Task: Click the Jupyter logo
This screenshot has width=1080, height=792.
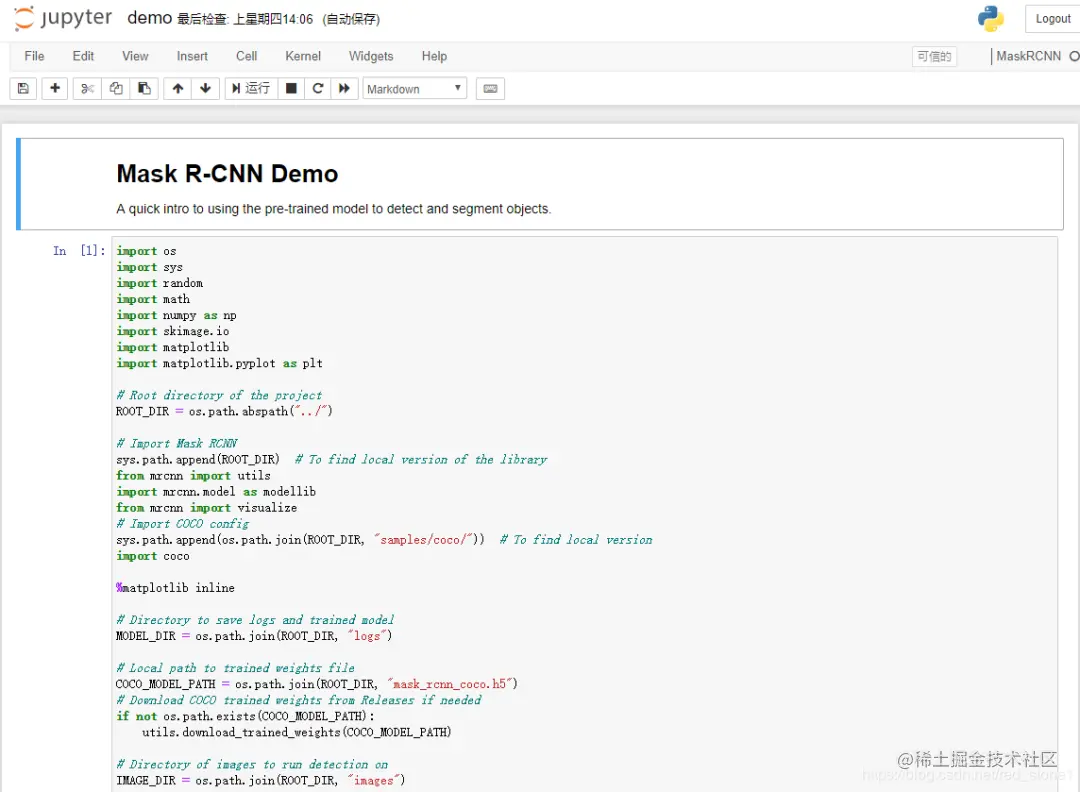Action: point(63,18)
